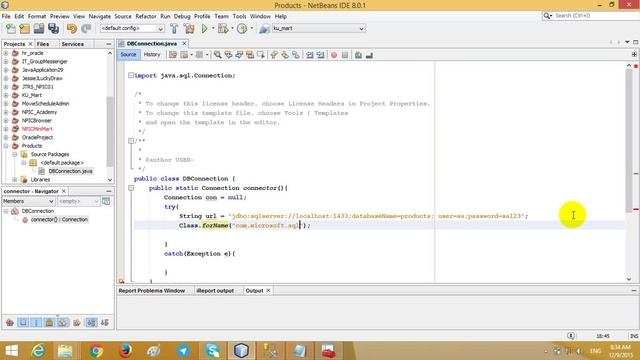
Task: Click the Find Previous Occurrence icon
Action: [x=229, y=55]
